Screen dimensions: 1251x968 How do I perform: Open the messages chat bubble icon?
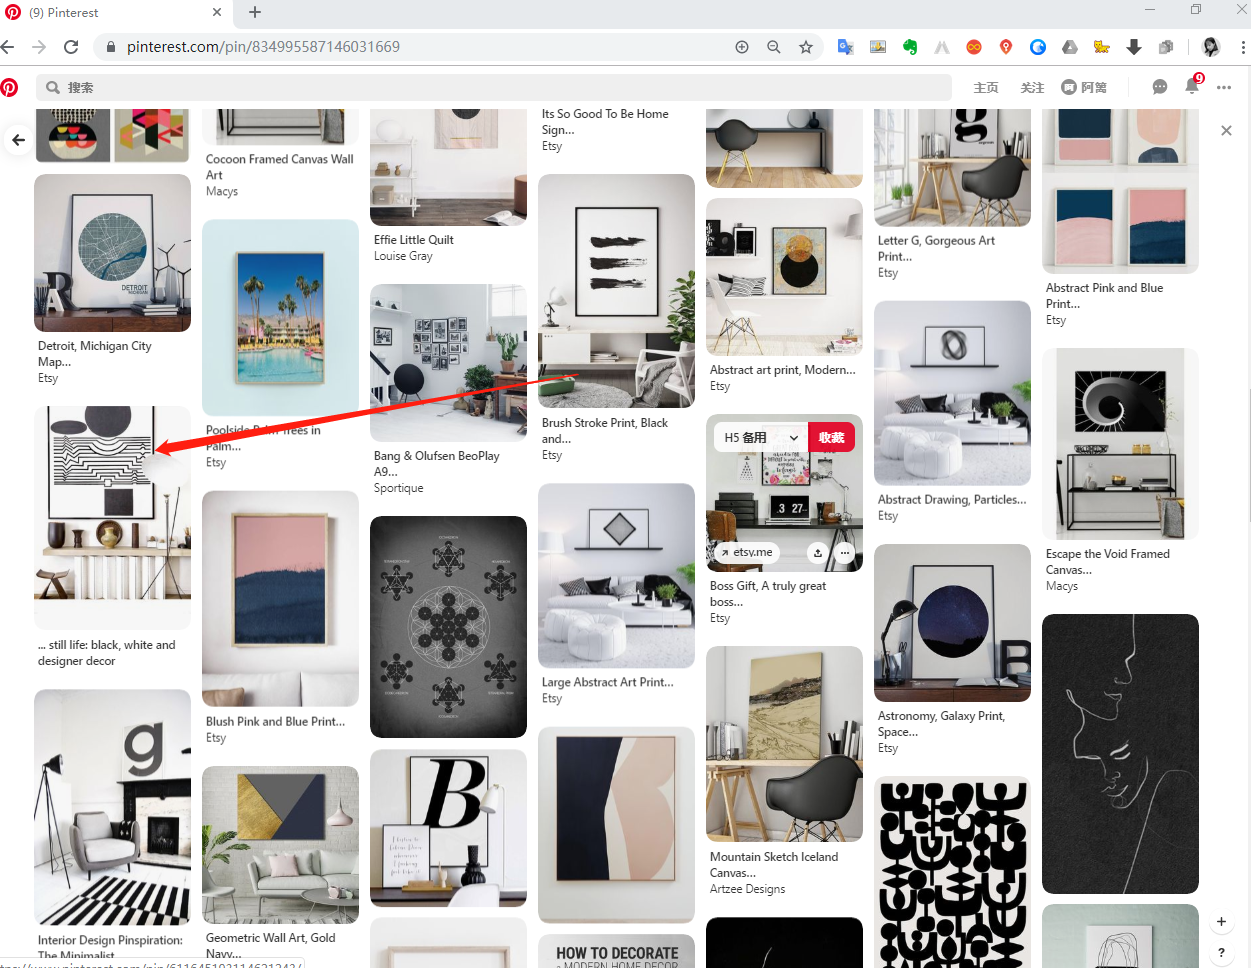(1160, 87)
